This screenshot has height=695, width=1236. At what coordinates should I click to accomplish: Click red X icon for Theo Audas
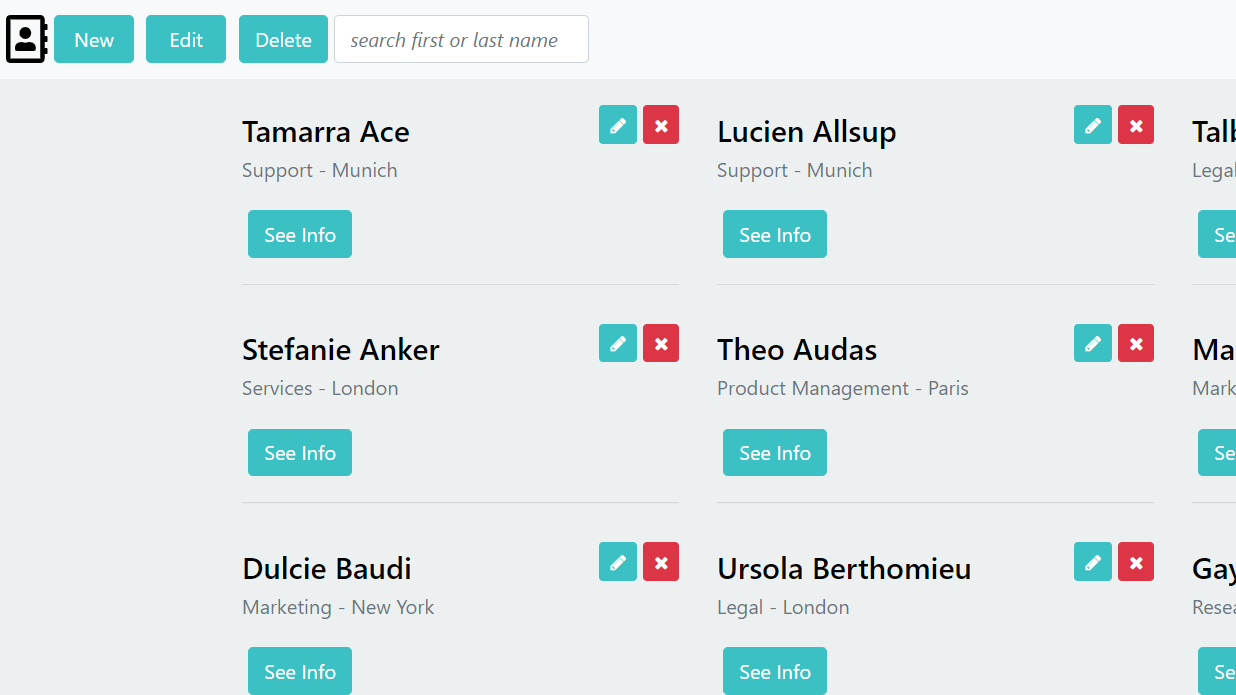(x=1136, y=343)
